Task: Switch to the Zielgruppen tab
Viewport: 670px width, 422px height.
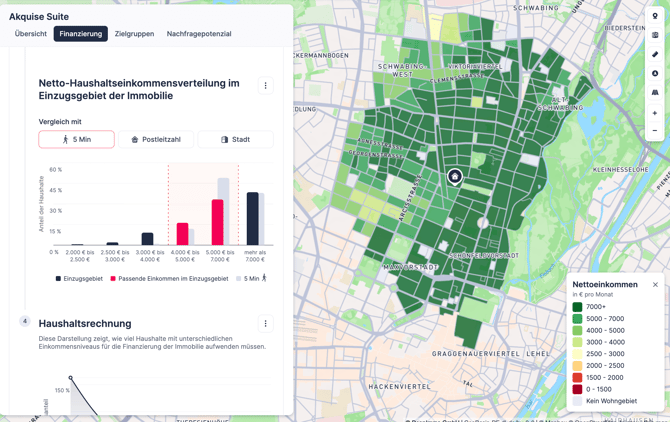Action: coord(134,34)
